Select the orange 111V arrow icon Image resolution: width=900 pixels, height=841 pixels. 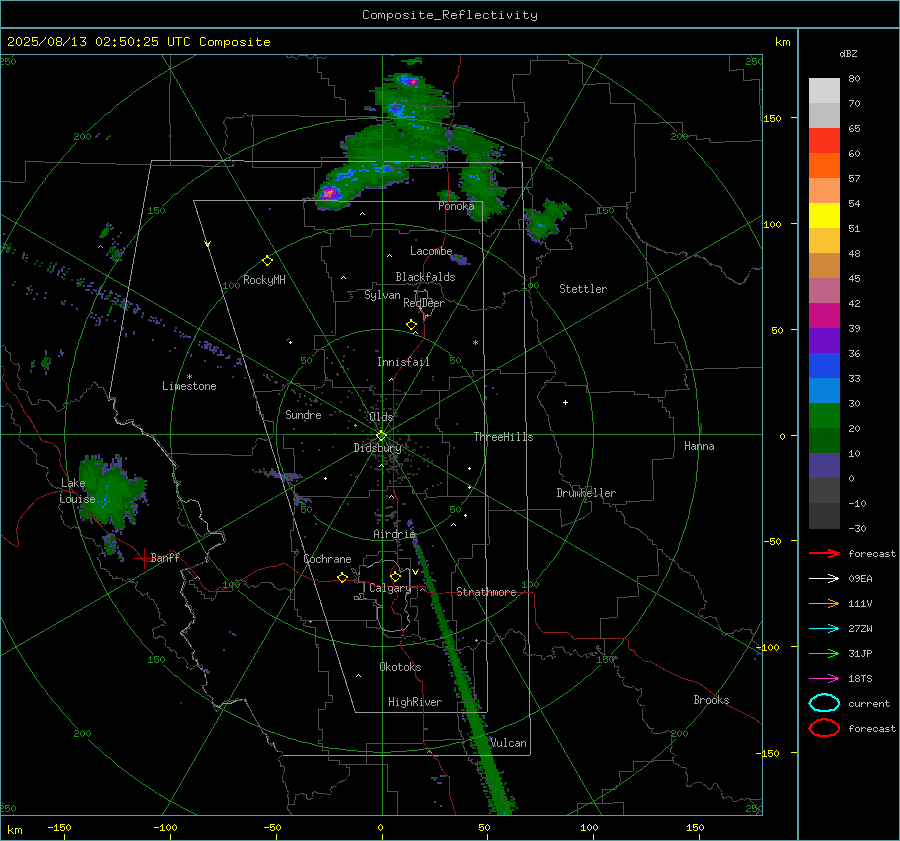(x=824, y=603)
